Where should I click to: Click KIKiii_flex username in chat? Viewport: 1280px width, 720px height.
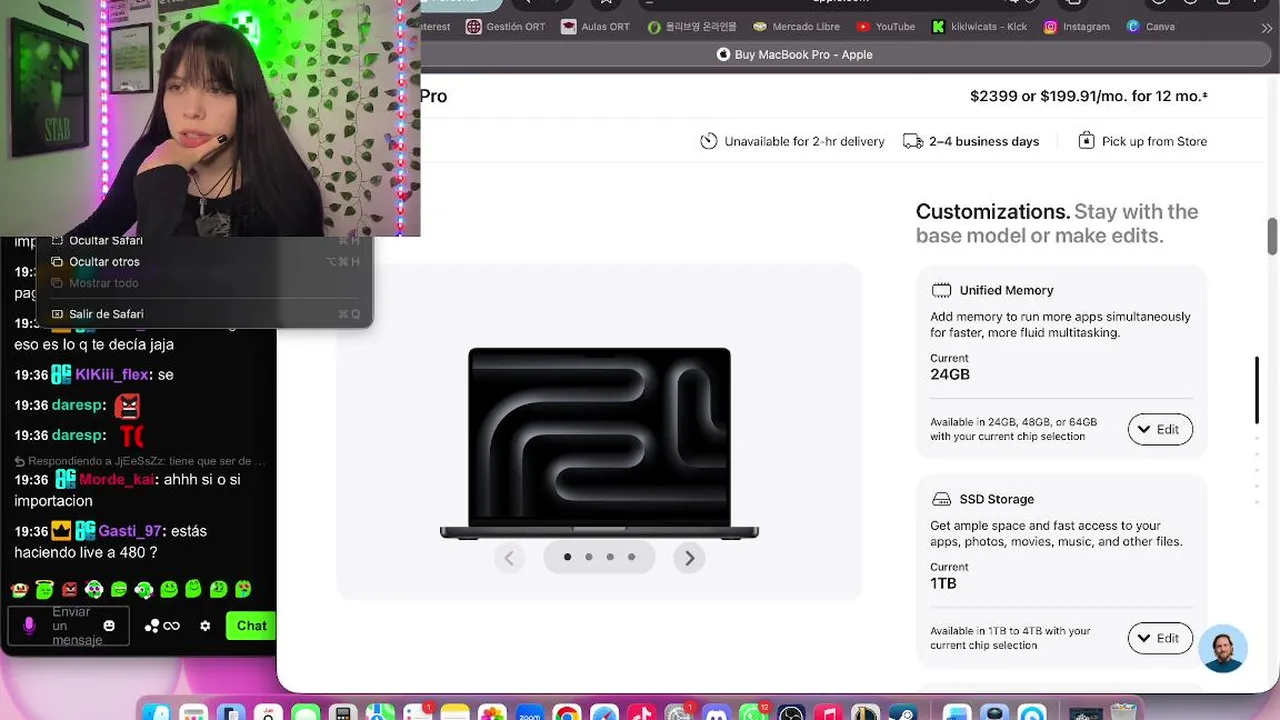[112, 375]
